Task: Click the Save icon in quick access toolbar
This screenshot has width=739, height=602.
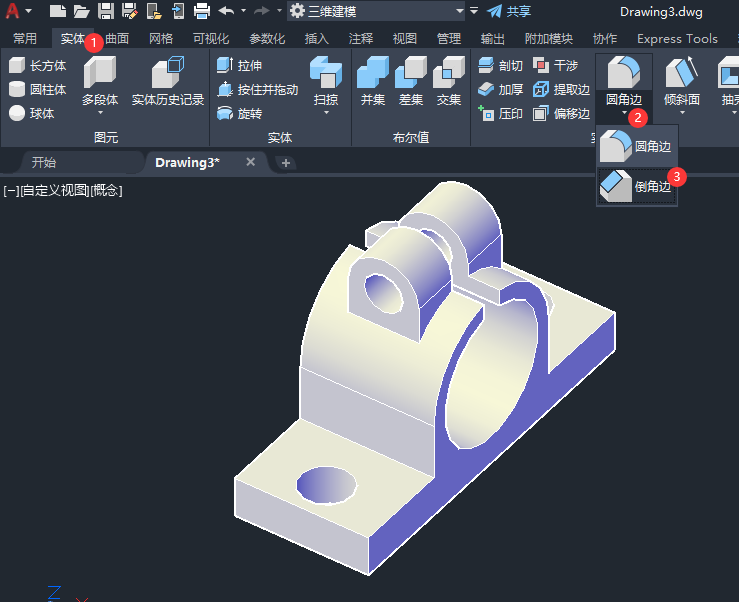Action: (x=106, y=11)
